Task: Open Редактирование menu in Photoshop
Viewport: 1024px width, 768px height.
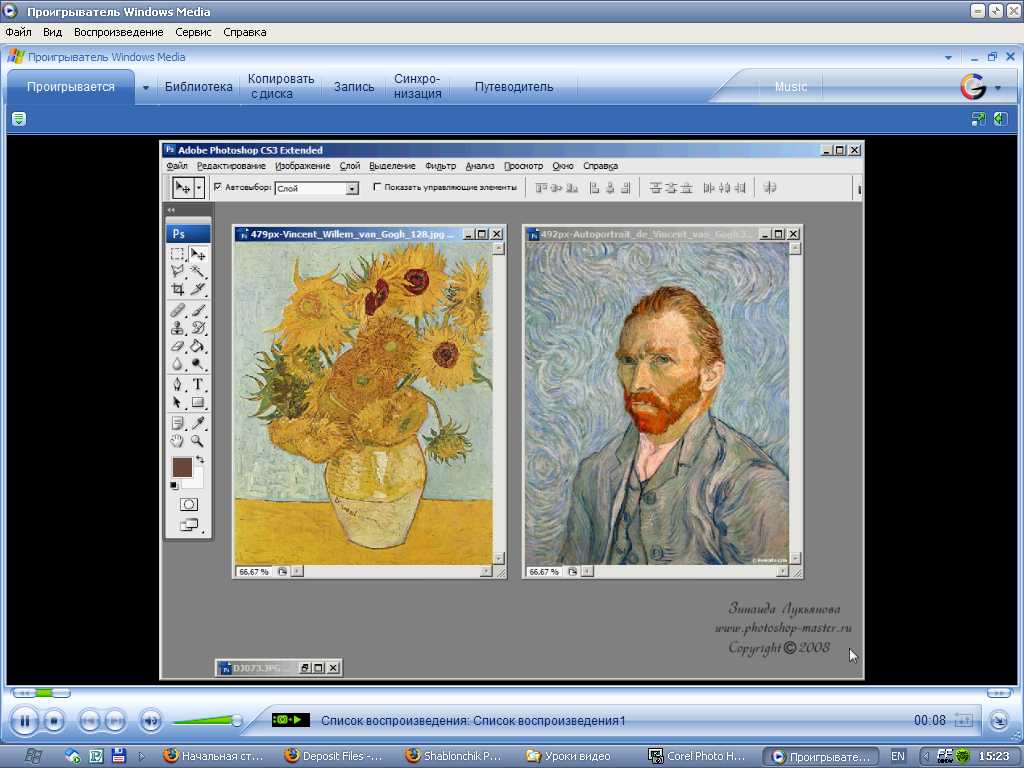Action: (231, 166)
